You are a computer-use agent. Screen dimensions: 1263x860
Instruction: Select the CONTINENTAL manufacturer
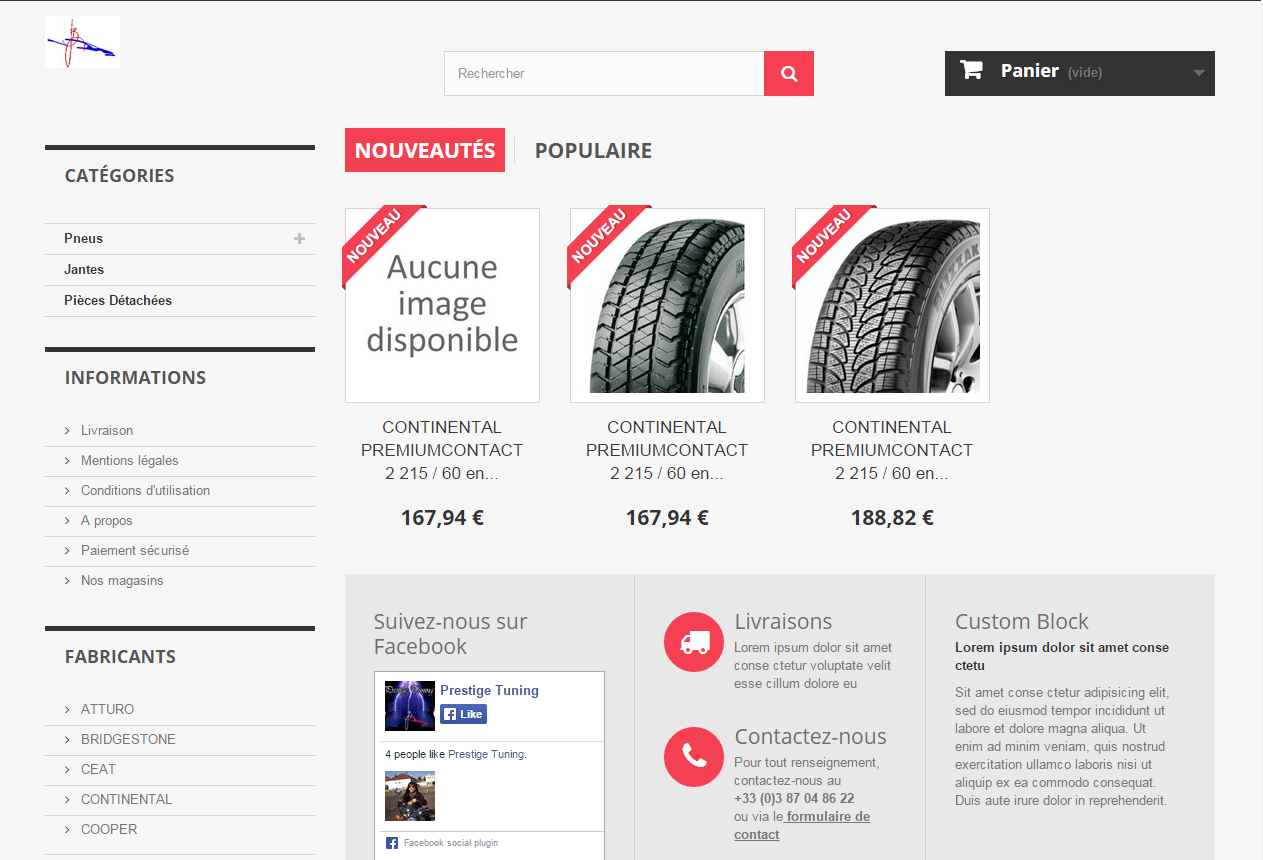(127, 799)
